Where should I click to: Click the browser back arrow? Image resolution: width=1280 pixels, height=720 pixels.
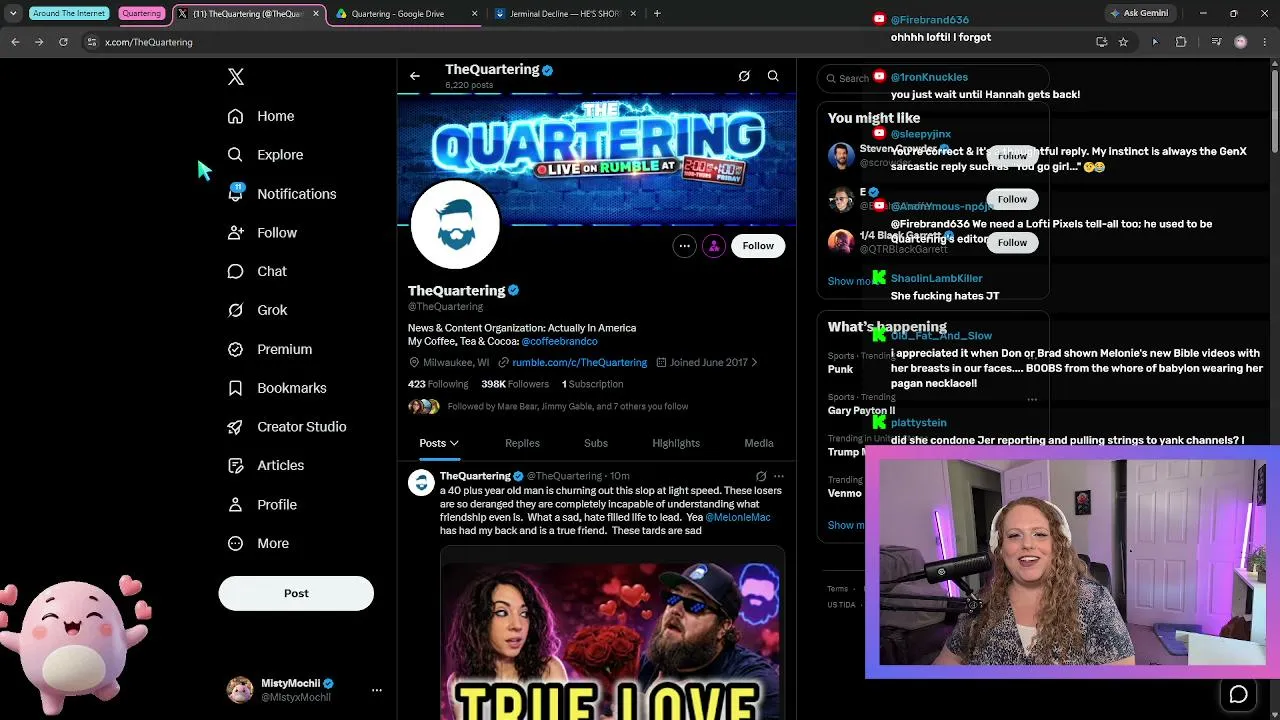[x=15, y=42]
